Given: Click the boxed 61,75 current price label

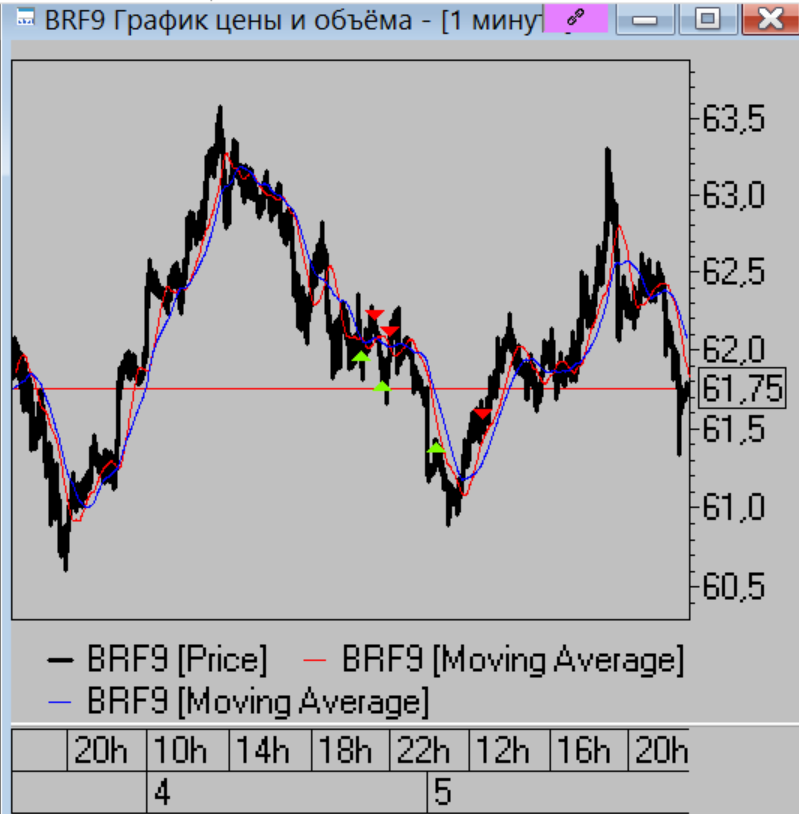Looking at the screenshot, I should [x=742, y=388].
